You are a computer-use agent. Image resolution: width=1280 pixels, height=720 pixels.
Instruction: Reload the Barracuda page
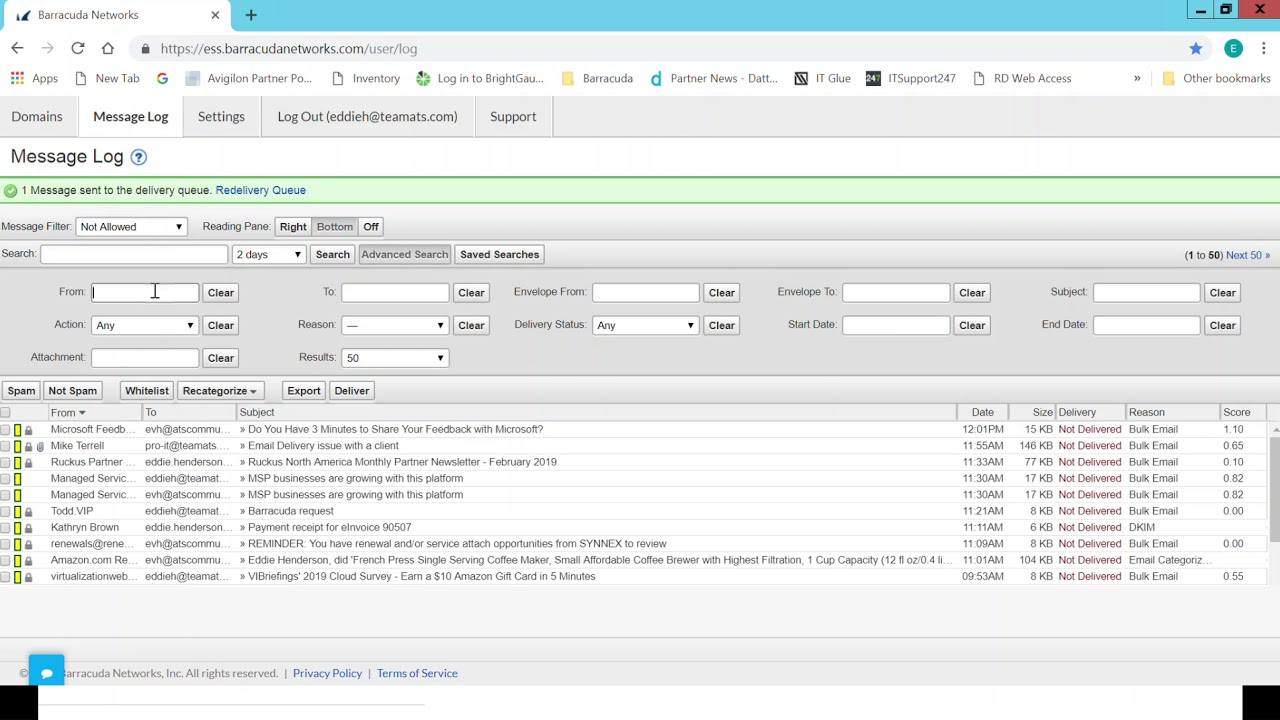77,48
